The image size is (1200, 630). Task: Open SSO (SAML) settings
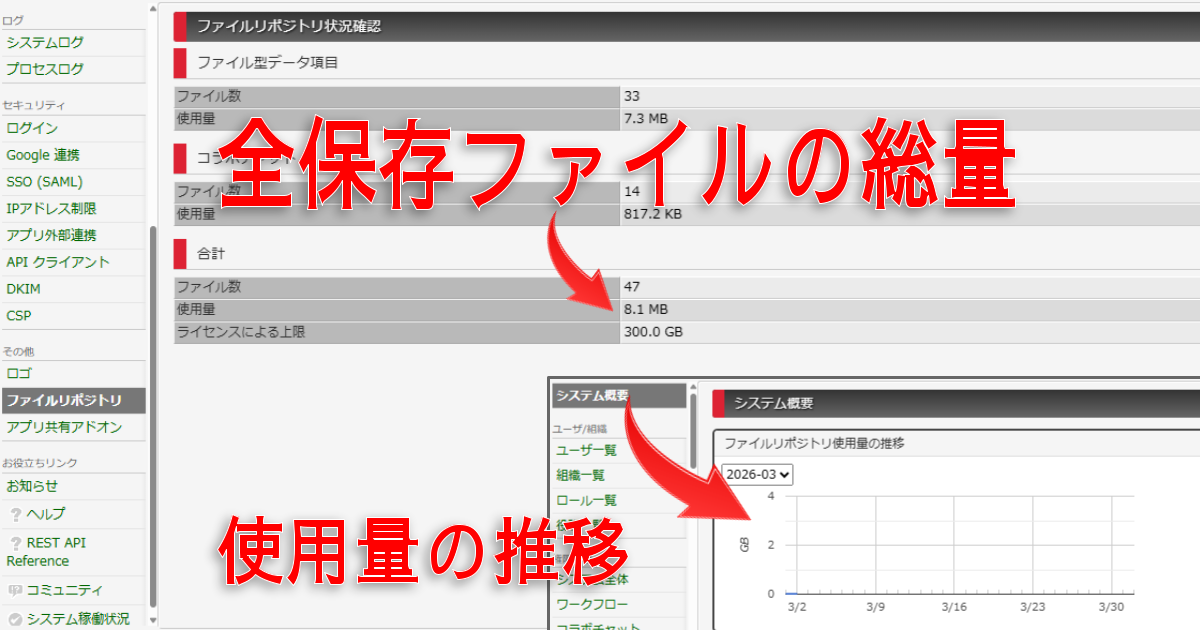click(x=44, y=182)
